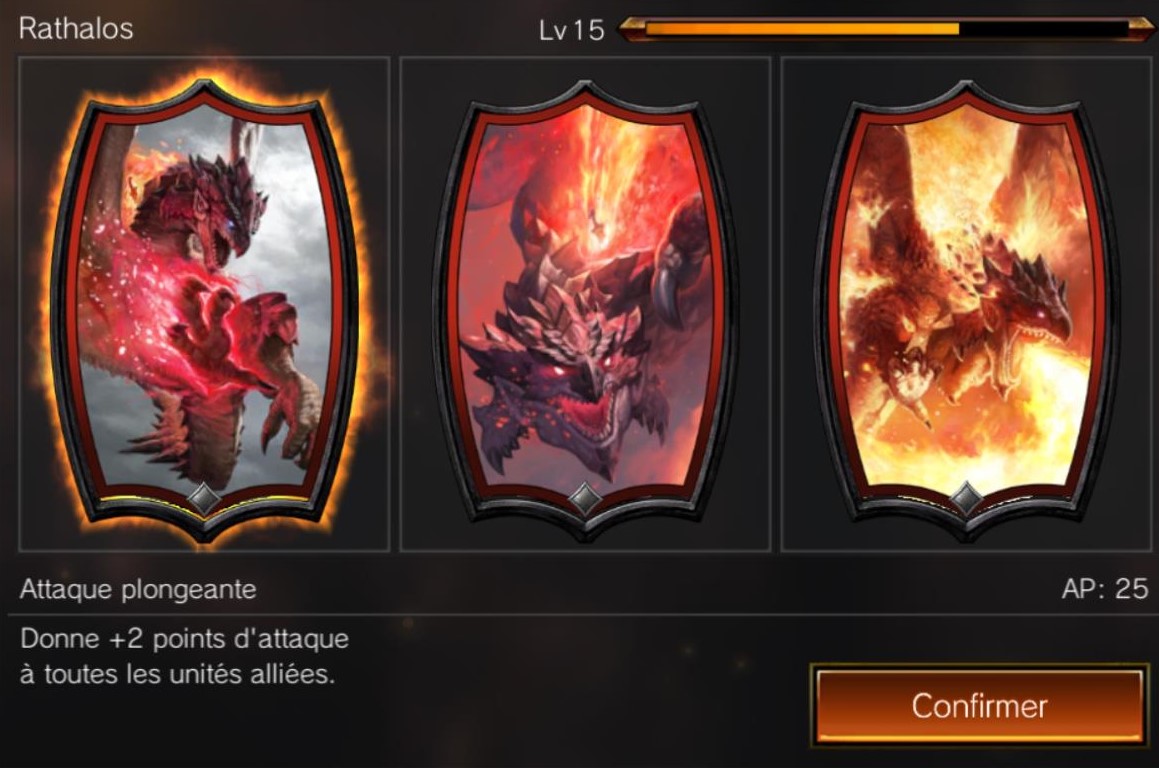1159x768 pixels.
Task: Click the diamond gem on the right card
Action: 965,499
